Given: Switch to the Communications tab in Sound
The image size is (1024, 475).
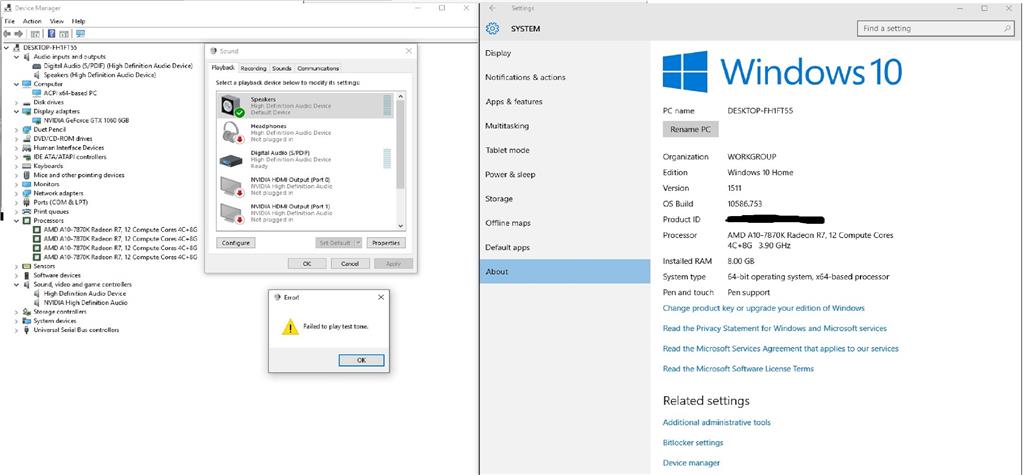Looking at the screenshot, I should pyautogui.click(x=318, y=68).
